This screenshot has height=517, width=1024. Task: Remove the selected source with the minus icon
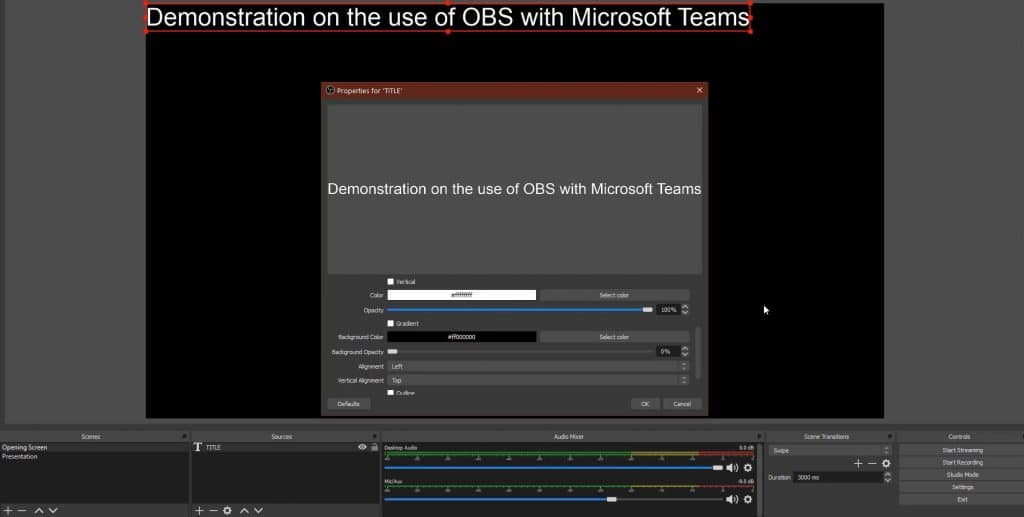213,510
